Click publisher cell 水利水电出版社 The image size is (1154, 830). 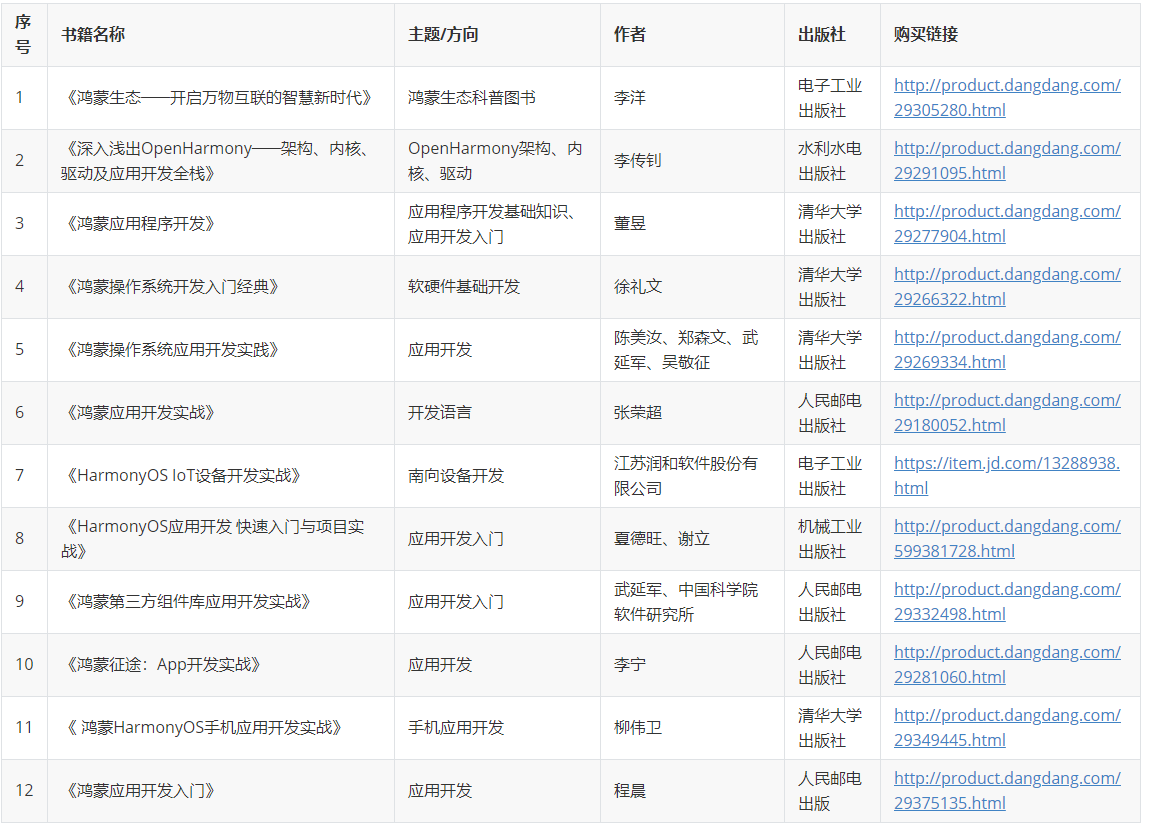[830, 161]
